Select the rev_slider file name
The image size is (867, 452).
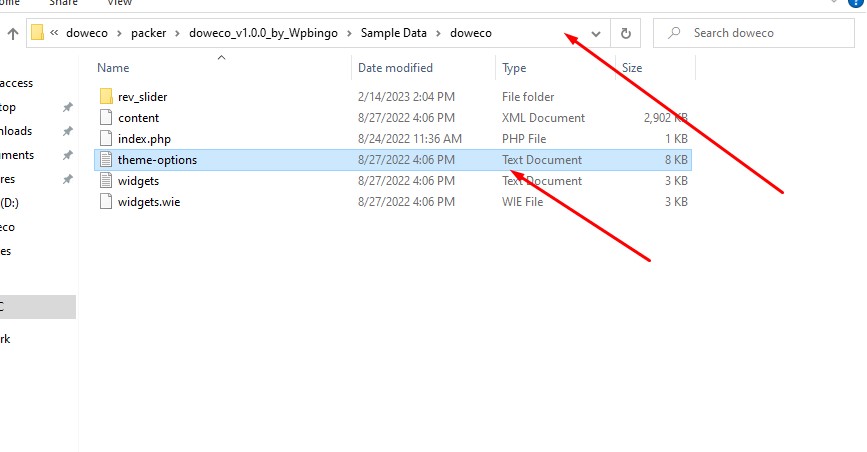pyautogui.click(x=143, y=97)
